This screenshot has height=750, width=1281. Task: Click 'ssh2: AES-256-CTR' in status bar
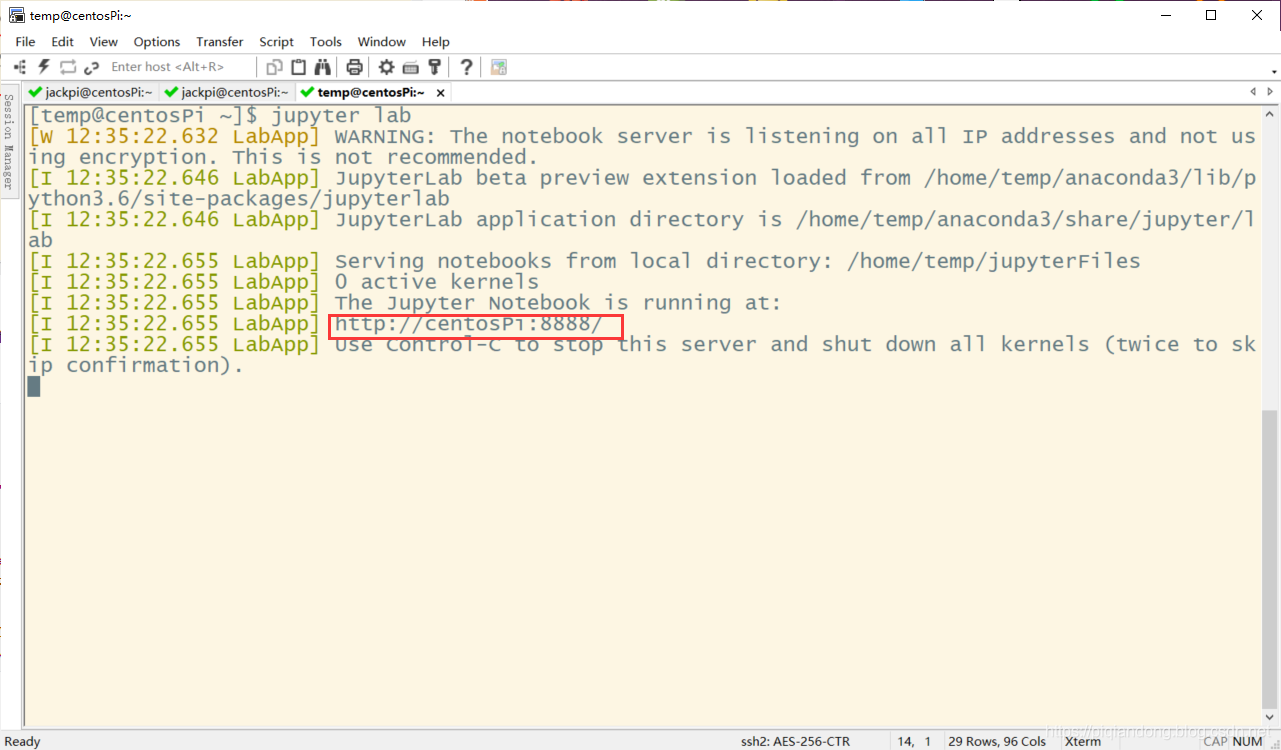pyautogui.click(x=795, y=741)
